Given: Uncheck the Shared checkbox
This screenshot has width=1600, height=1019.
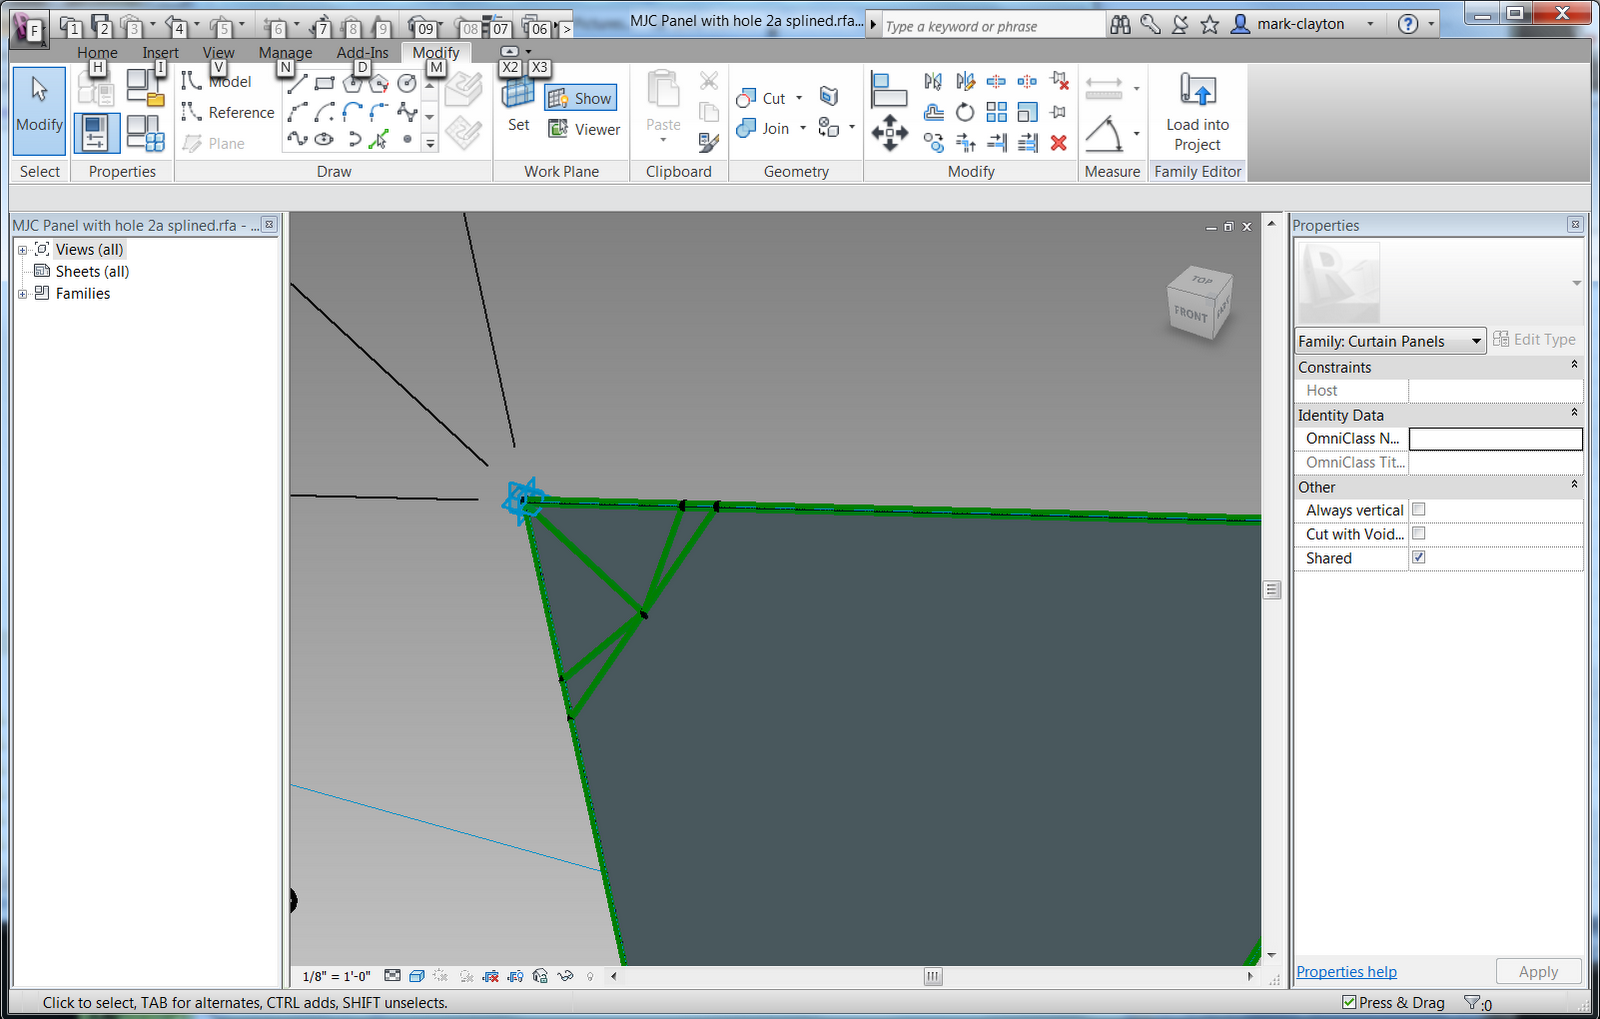Looking at the screenshot, I should [x=1418, y=557].
